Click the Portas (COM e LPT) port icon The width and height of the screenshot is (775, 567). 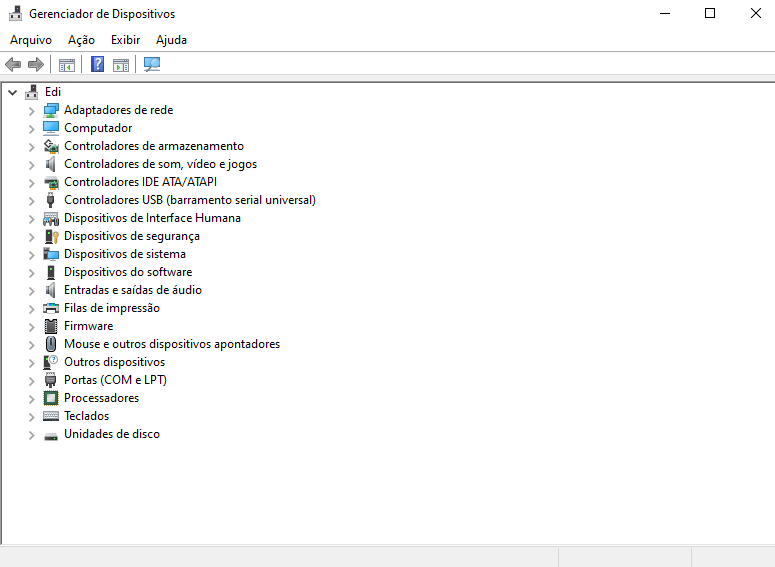(50, 380)
